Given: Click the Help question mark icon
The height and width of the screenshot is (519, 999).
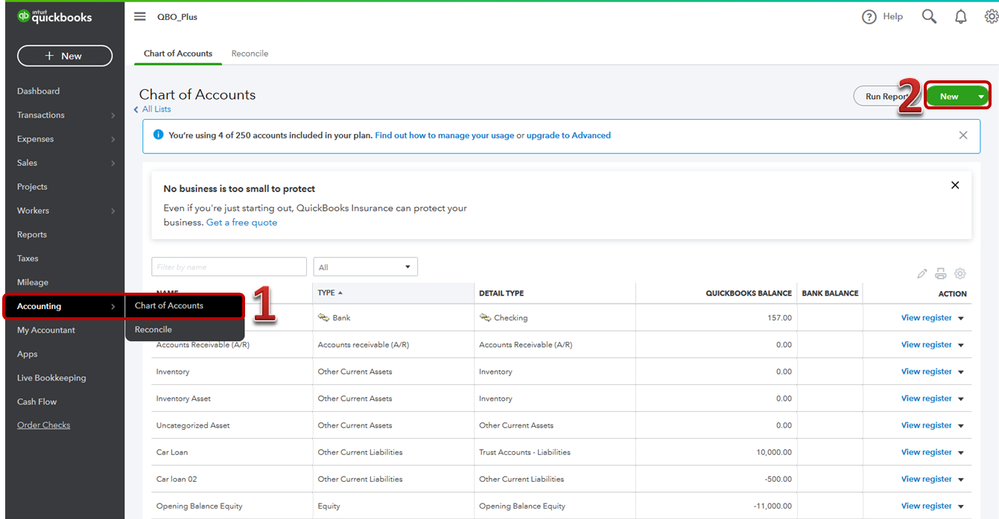Looking at the screenshot, I should click(x=869, y=17).
